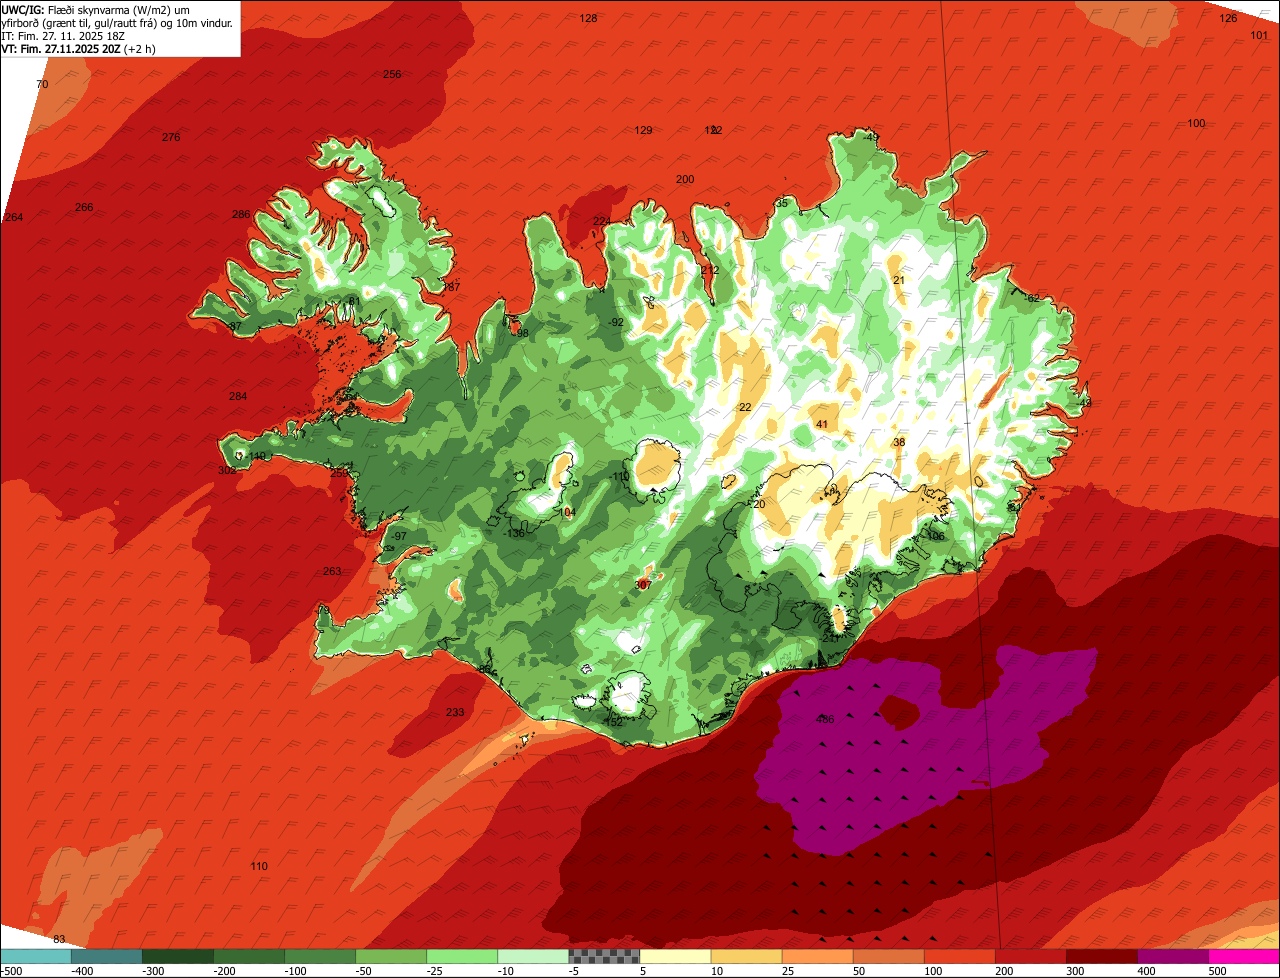Click the light green legend swatch between -25 and -10

pos(462,956)
